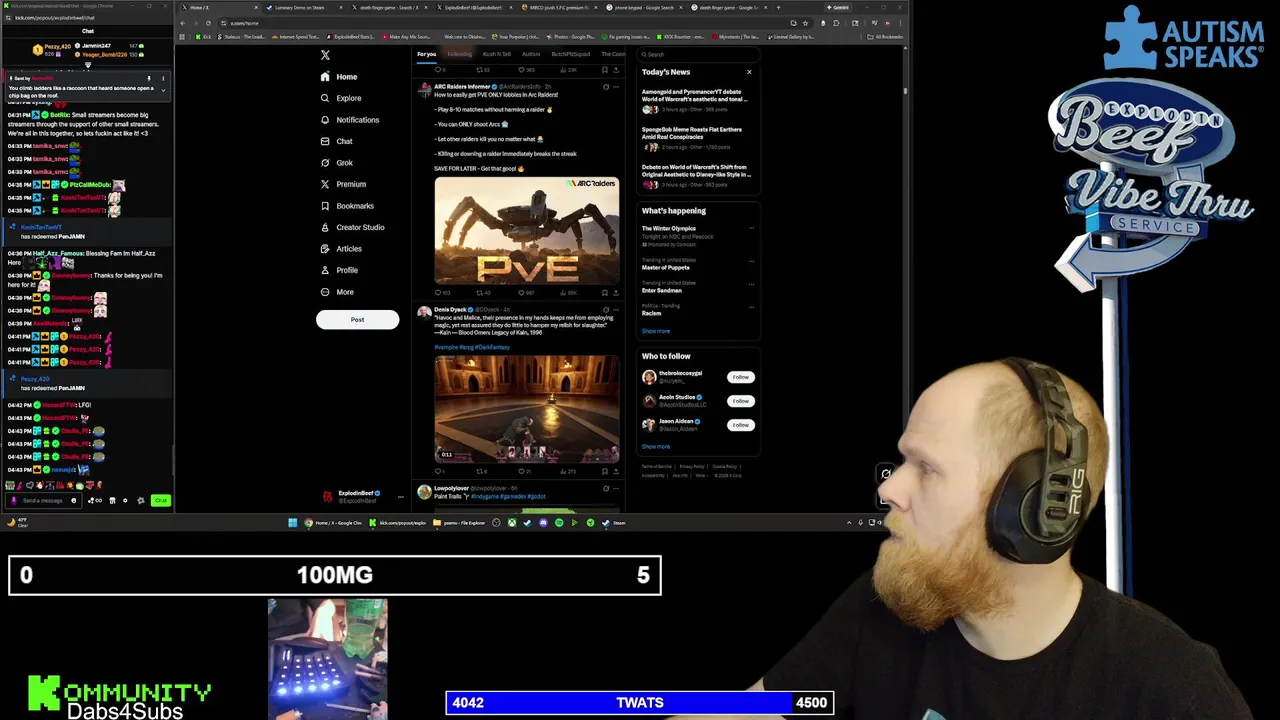The height and width of the screenshot is (720, 1280).
Task: Click the green Chat send button
Action: click(160, 500)
